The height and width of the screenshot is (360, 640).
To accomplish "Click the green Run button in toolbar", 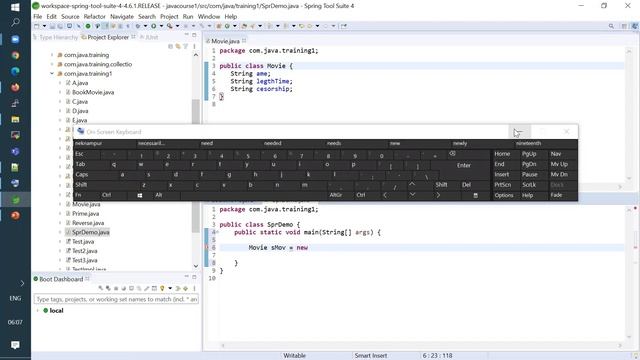I will pyautogui.click(x=153, y=26).
